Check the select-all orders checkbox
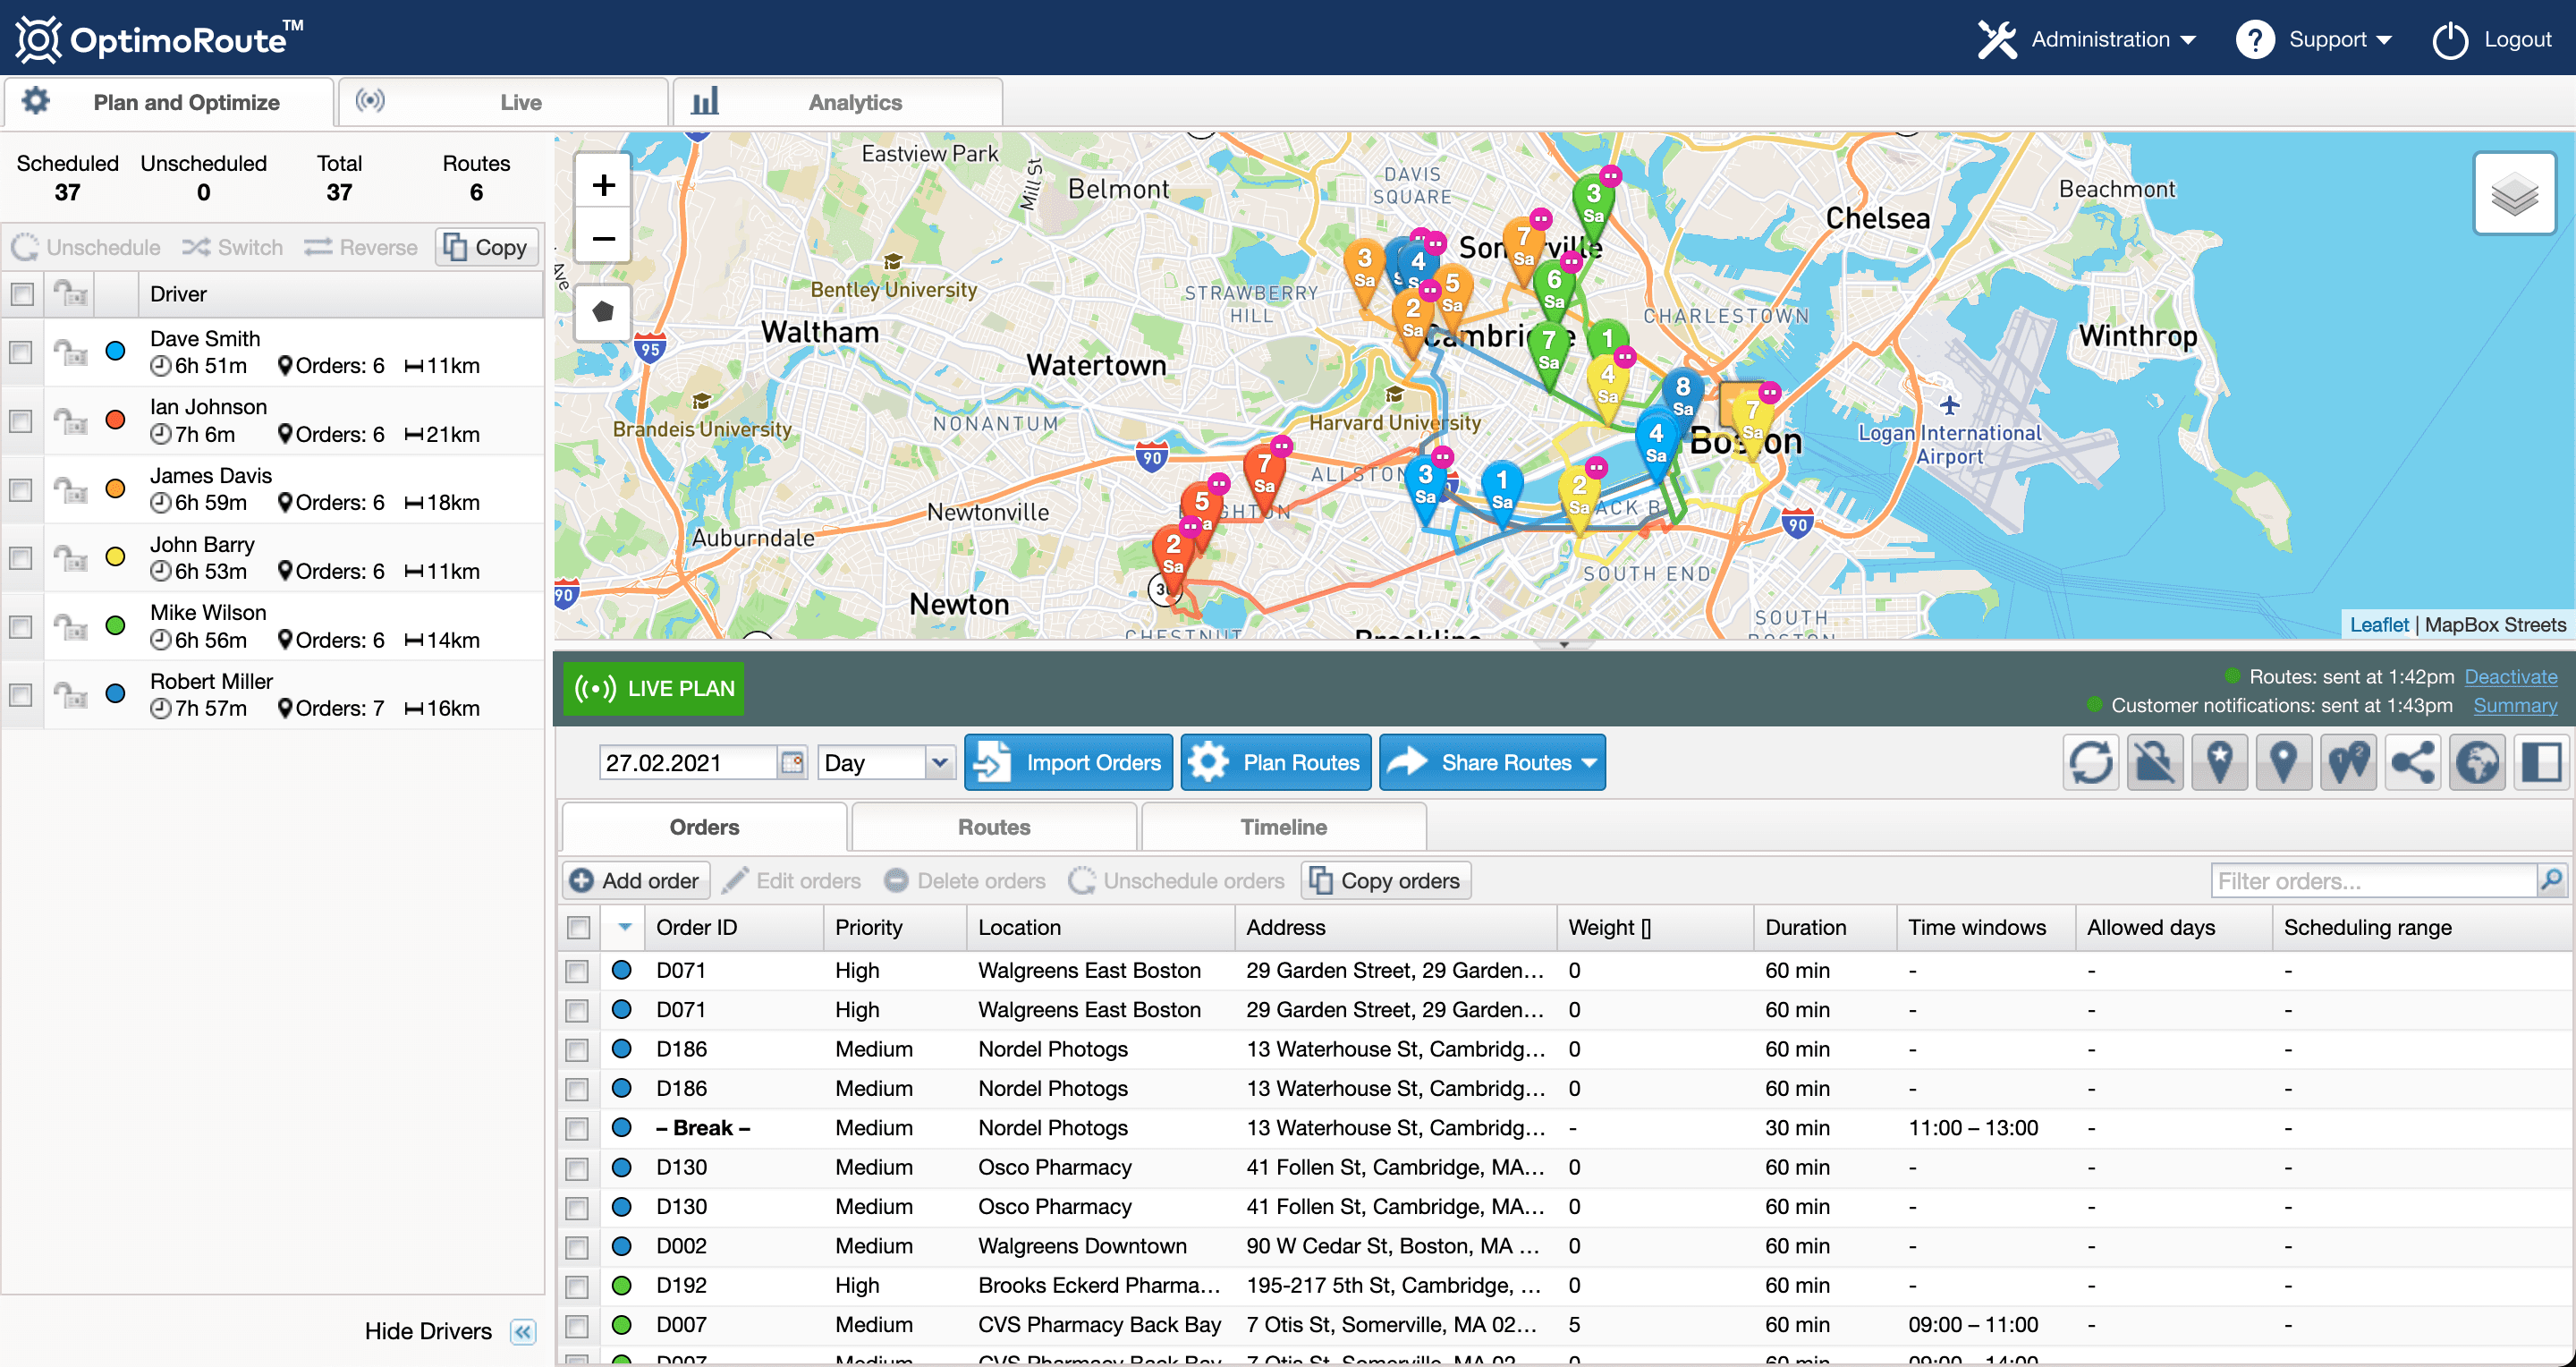This screenshot has height=1367, width=2576. pyautogui.click(x=578, y=927)
